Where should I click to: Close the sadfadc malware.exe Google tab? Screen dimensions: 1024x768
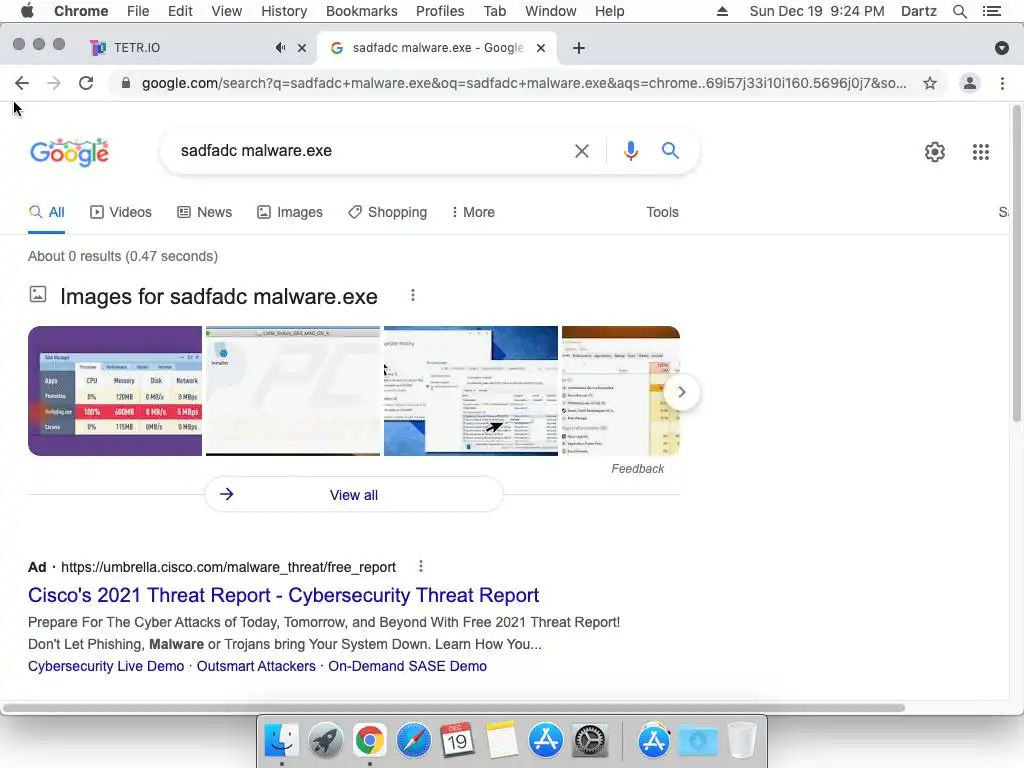(x=541, y=48)
